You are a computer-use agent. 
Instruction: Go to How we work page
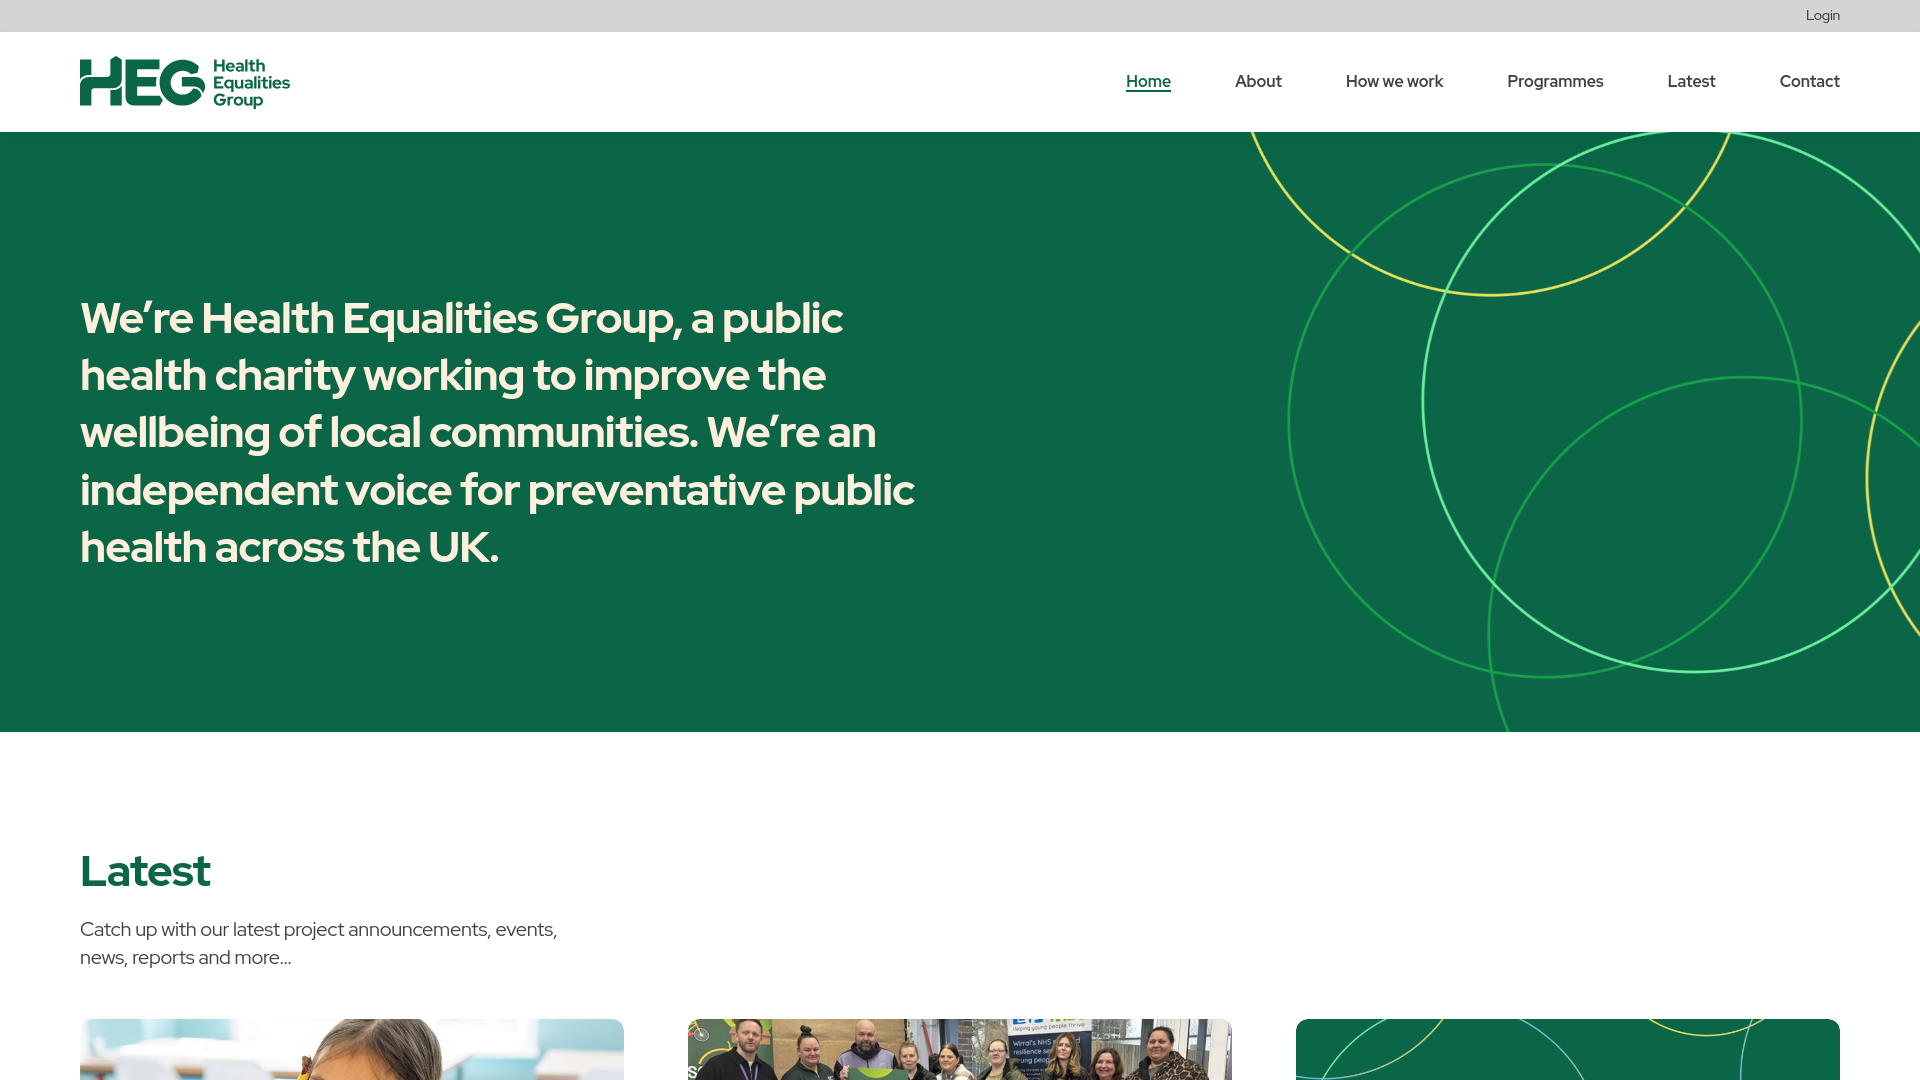(x=1394, y=82)
